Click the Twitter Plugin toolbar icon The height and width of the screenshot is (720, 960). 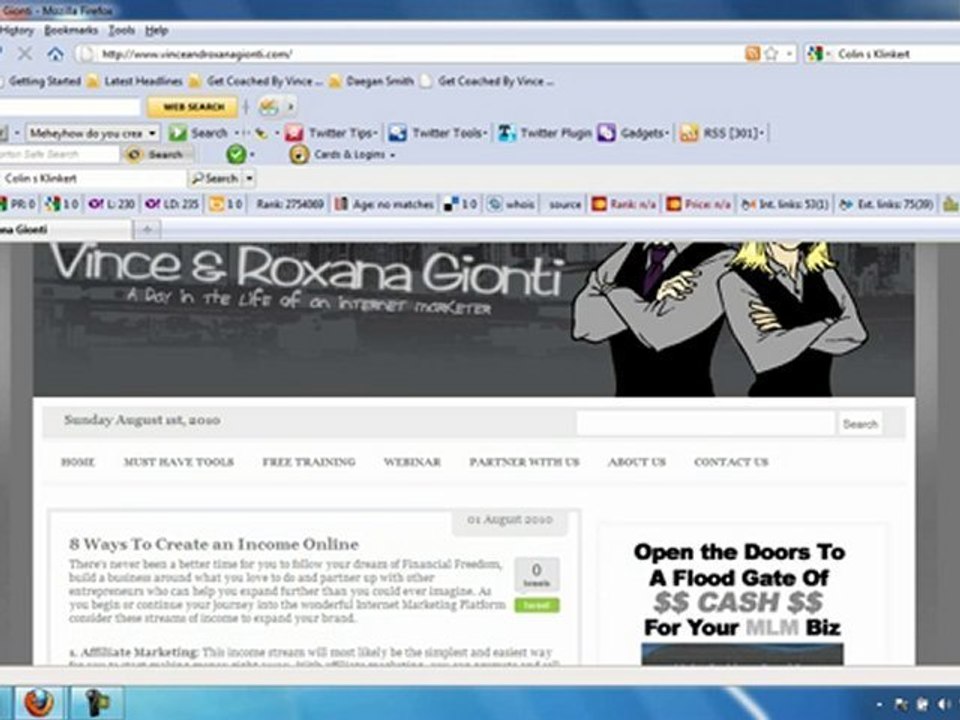[x=544, y=133]
